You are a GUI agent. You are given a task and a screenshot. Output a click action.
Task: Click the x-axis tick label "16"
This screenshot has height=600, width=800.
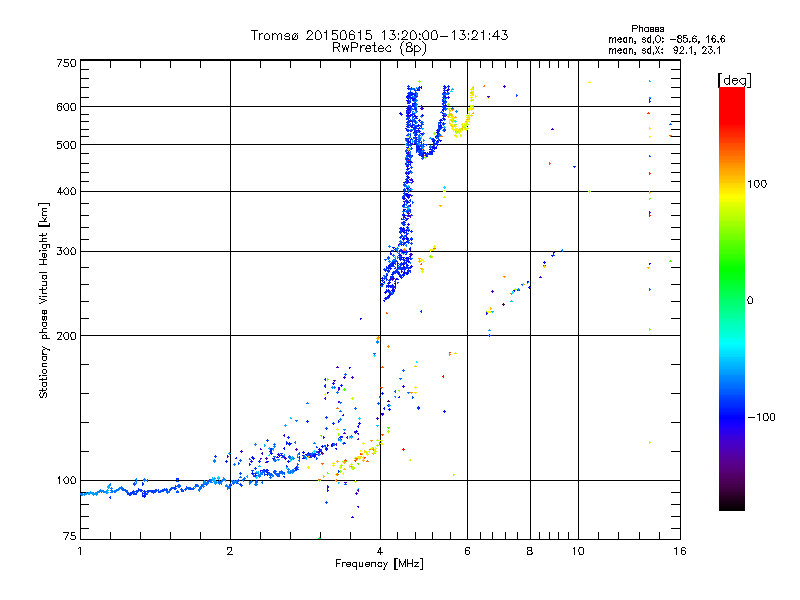680,551
